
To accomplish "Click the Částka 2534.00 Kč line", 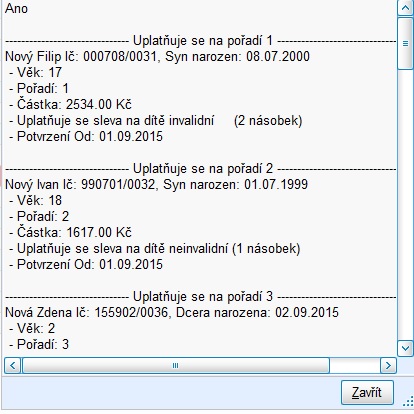I will [x=70, y=105].
